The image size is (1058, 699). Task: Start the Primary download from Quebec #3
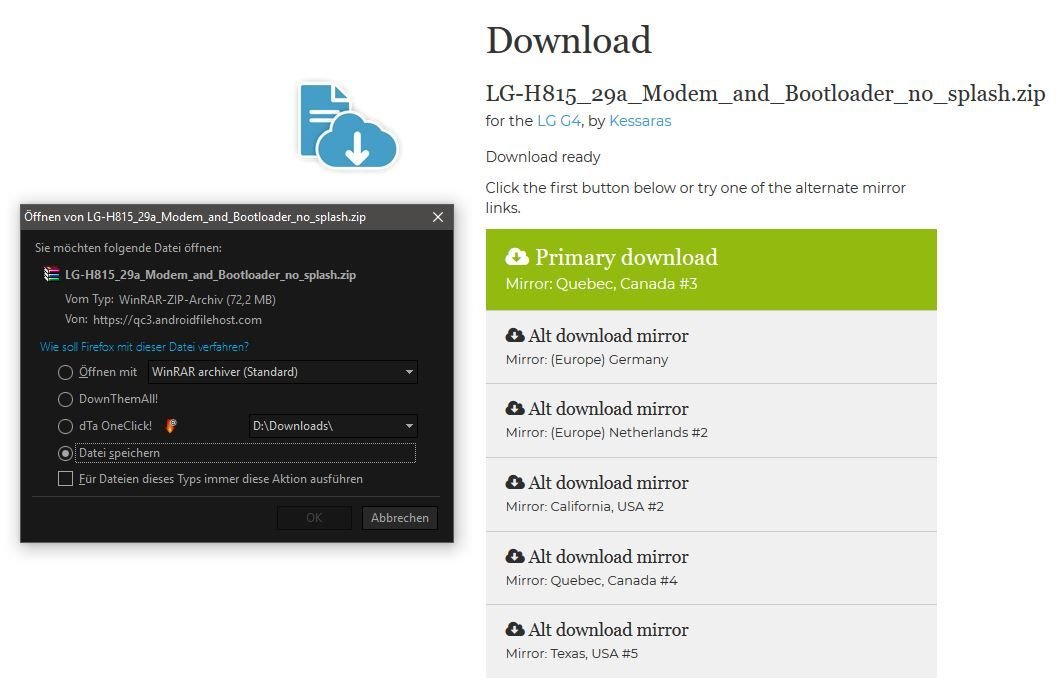[x=711, y=270]
